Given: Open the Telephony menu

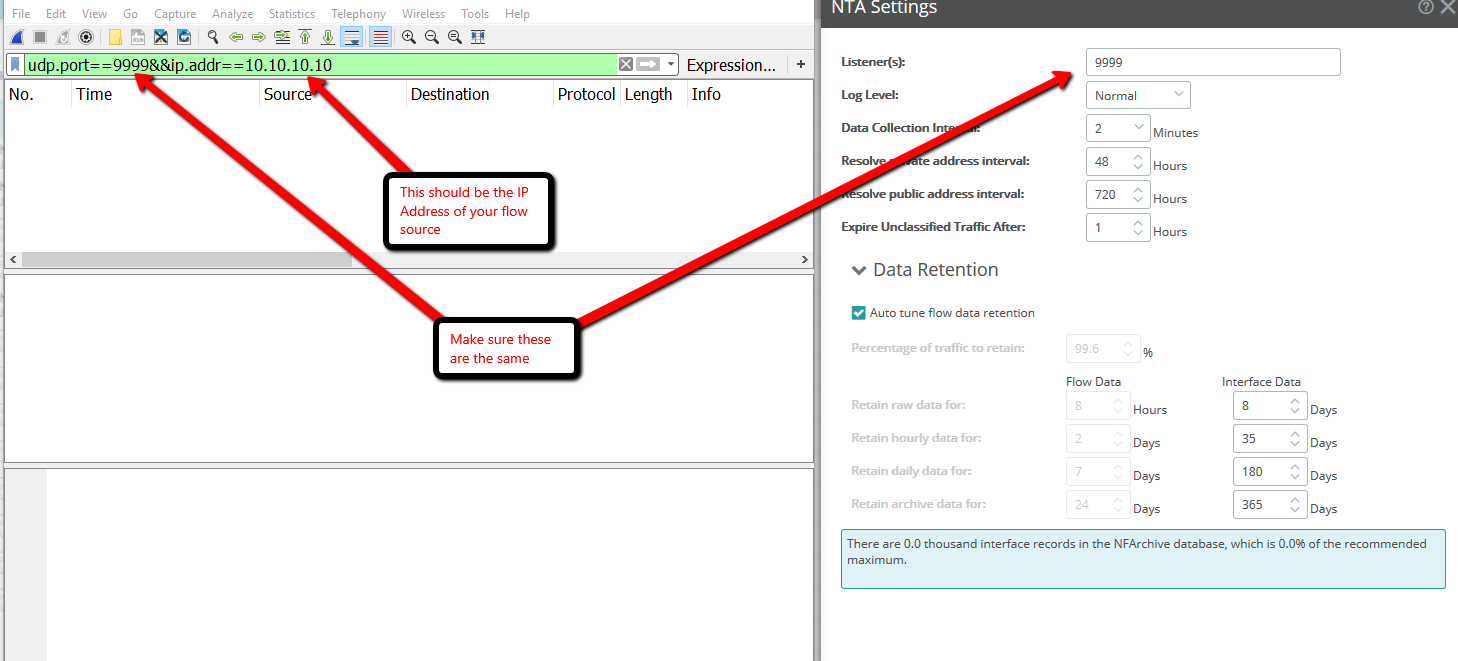Looking at the screenshot, I should [x=358, y=14].
